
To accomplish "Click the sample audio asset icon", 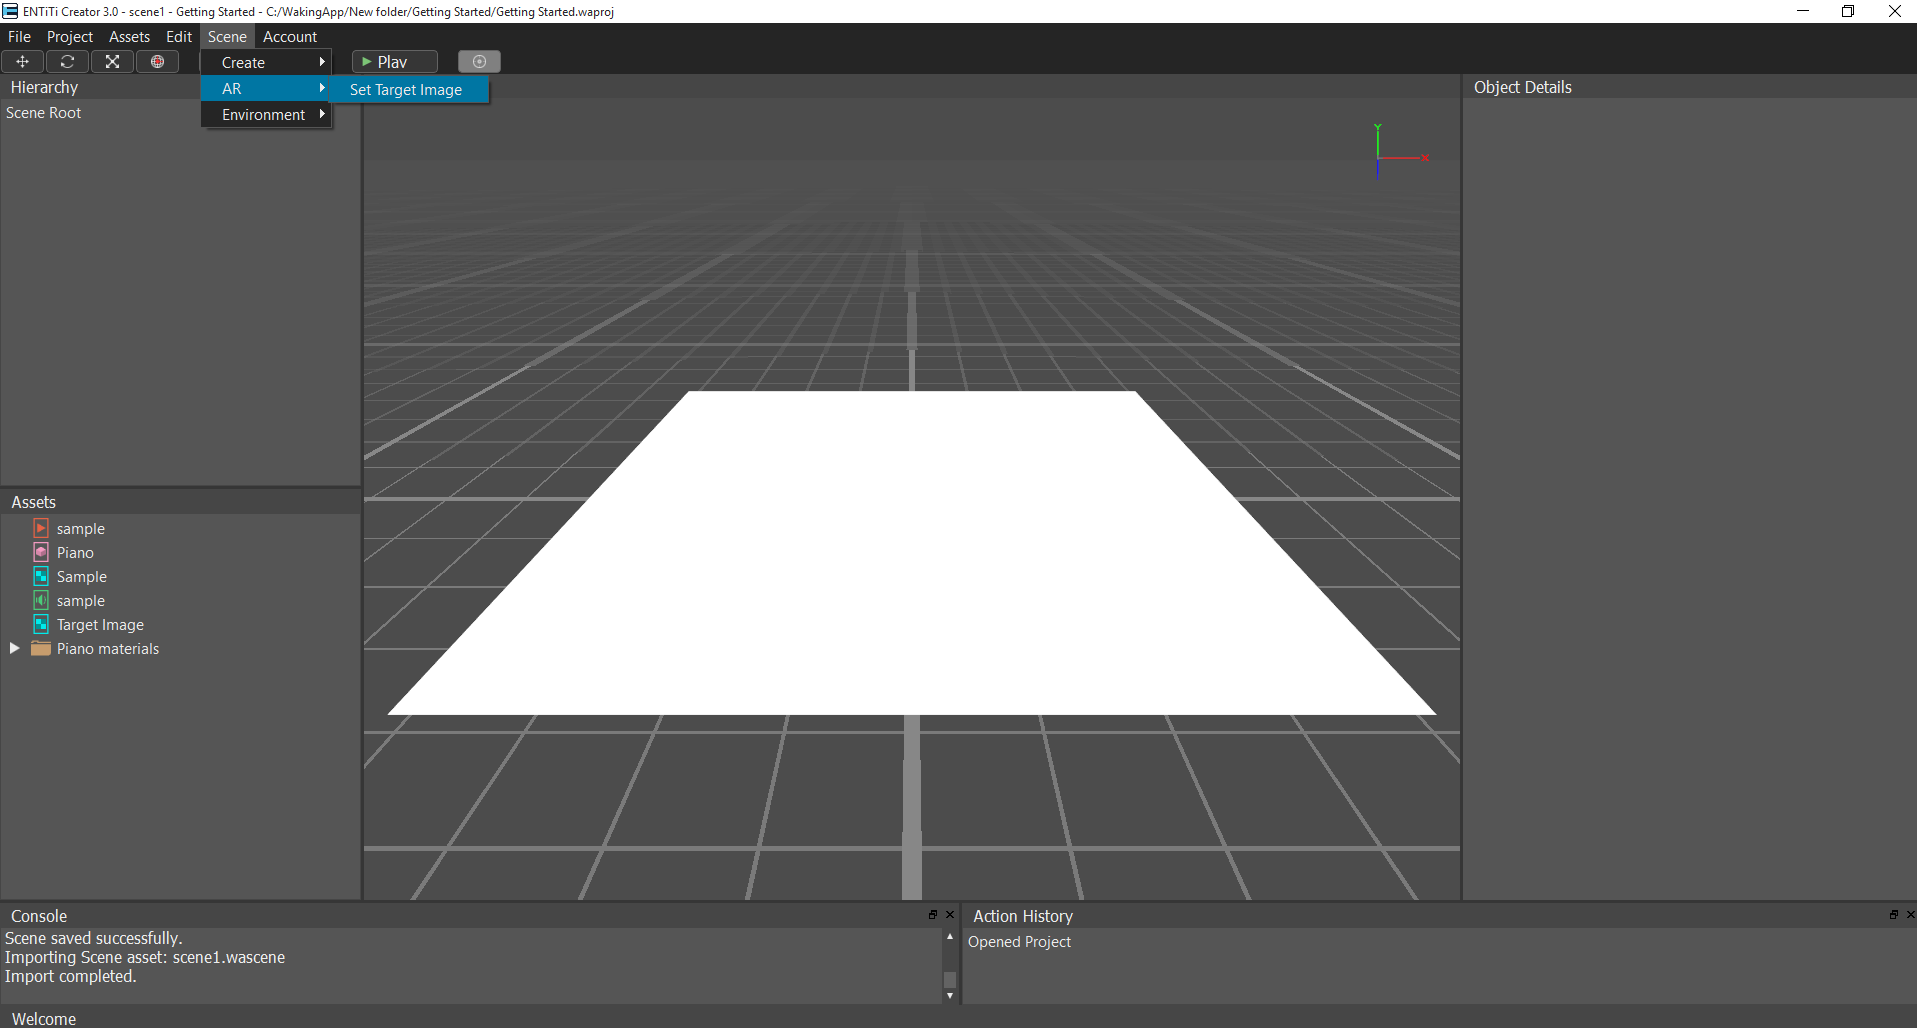I will coord(41,600).
